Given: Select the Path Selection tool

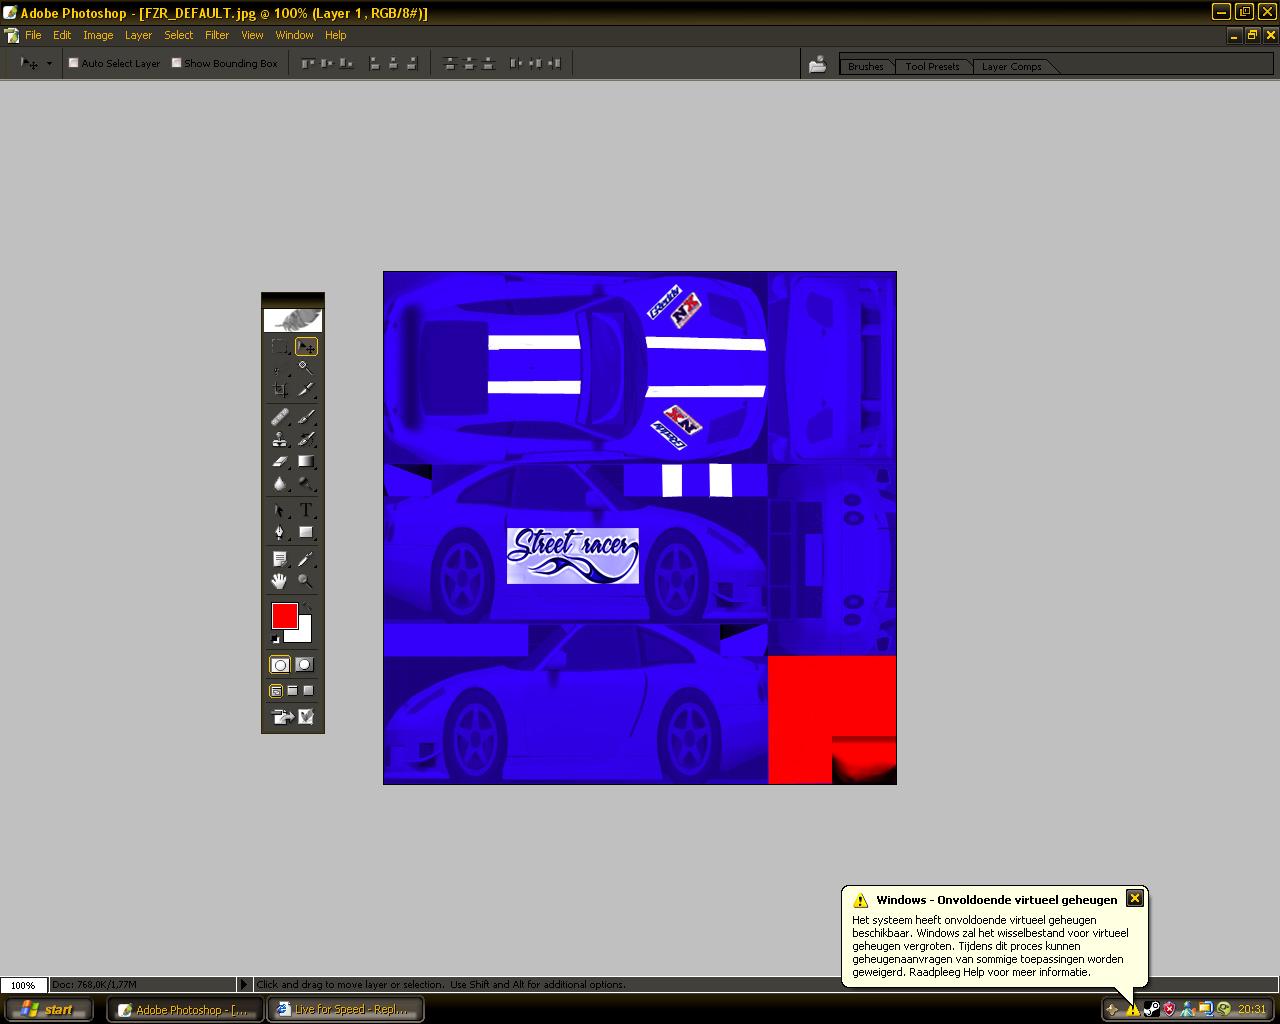Looking at the screenshot, I should 280,510.
